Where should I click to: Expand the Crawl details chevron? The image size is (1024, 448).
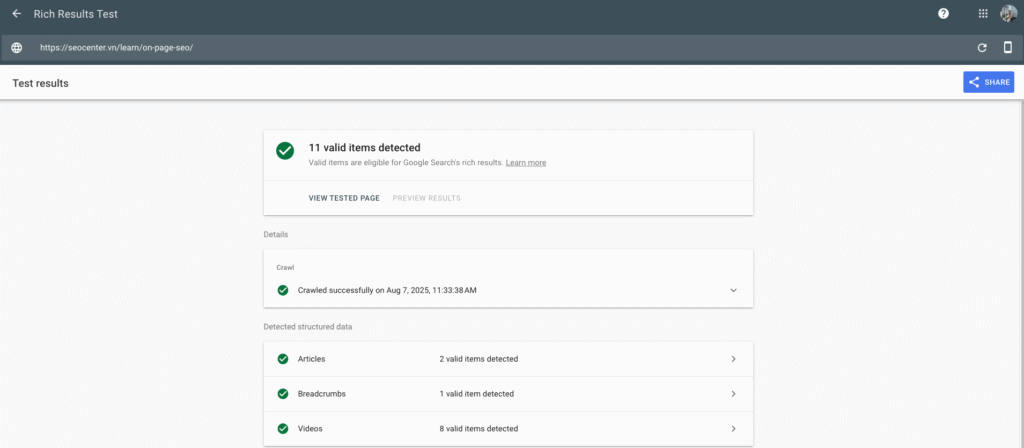(733, 290)
